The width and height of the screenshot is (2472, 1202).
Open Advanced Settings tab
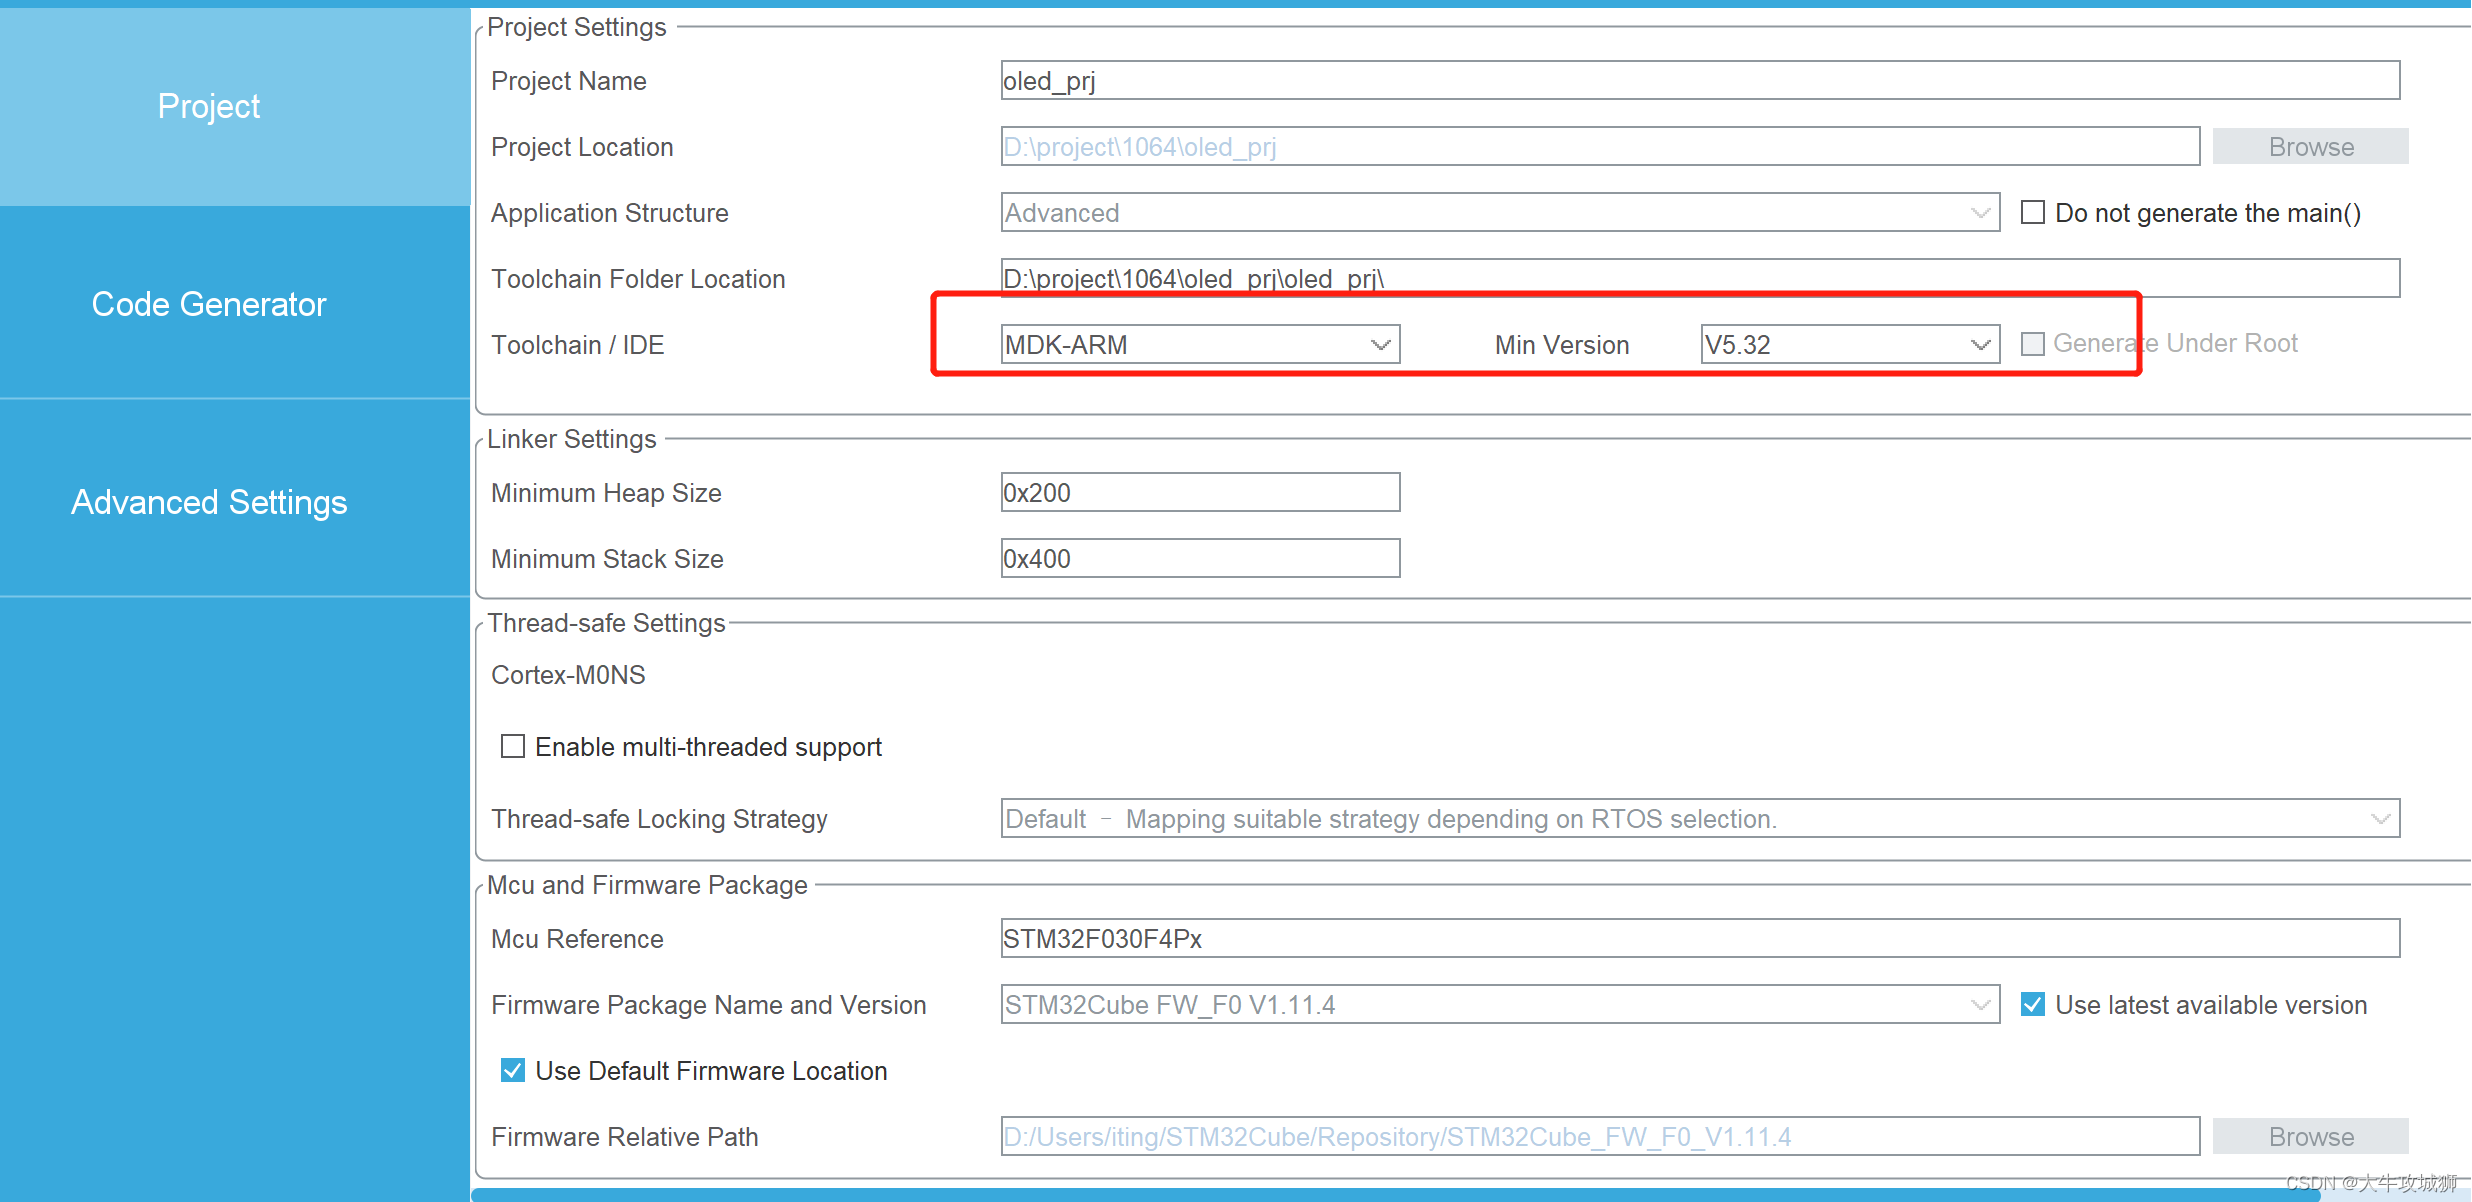pyautogui.click(x=208, y=502)
